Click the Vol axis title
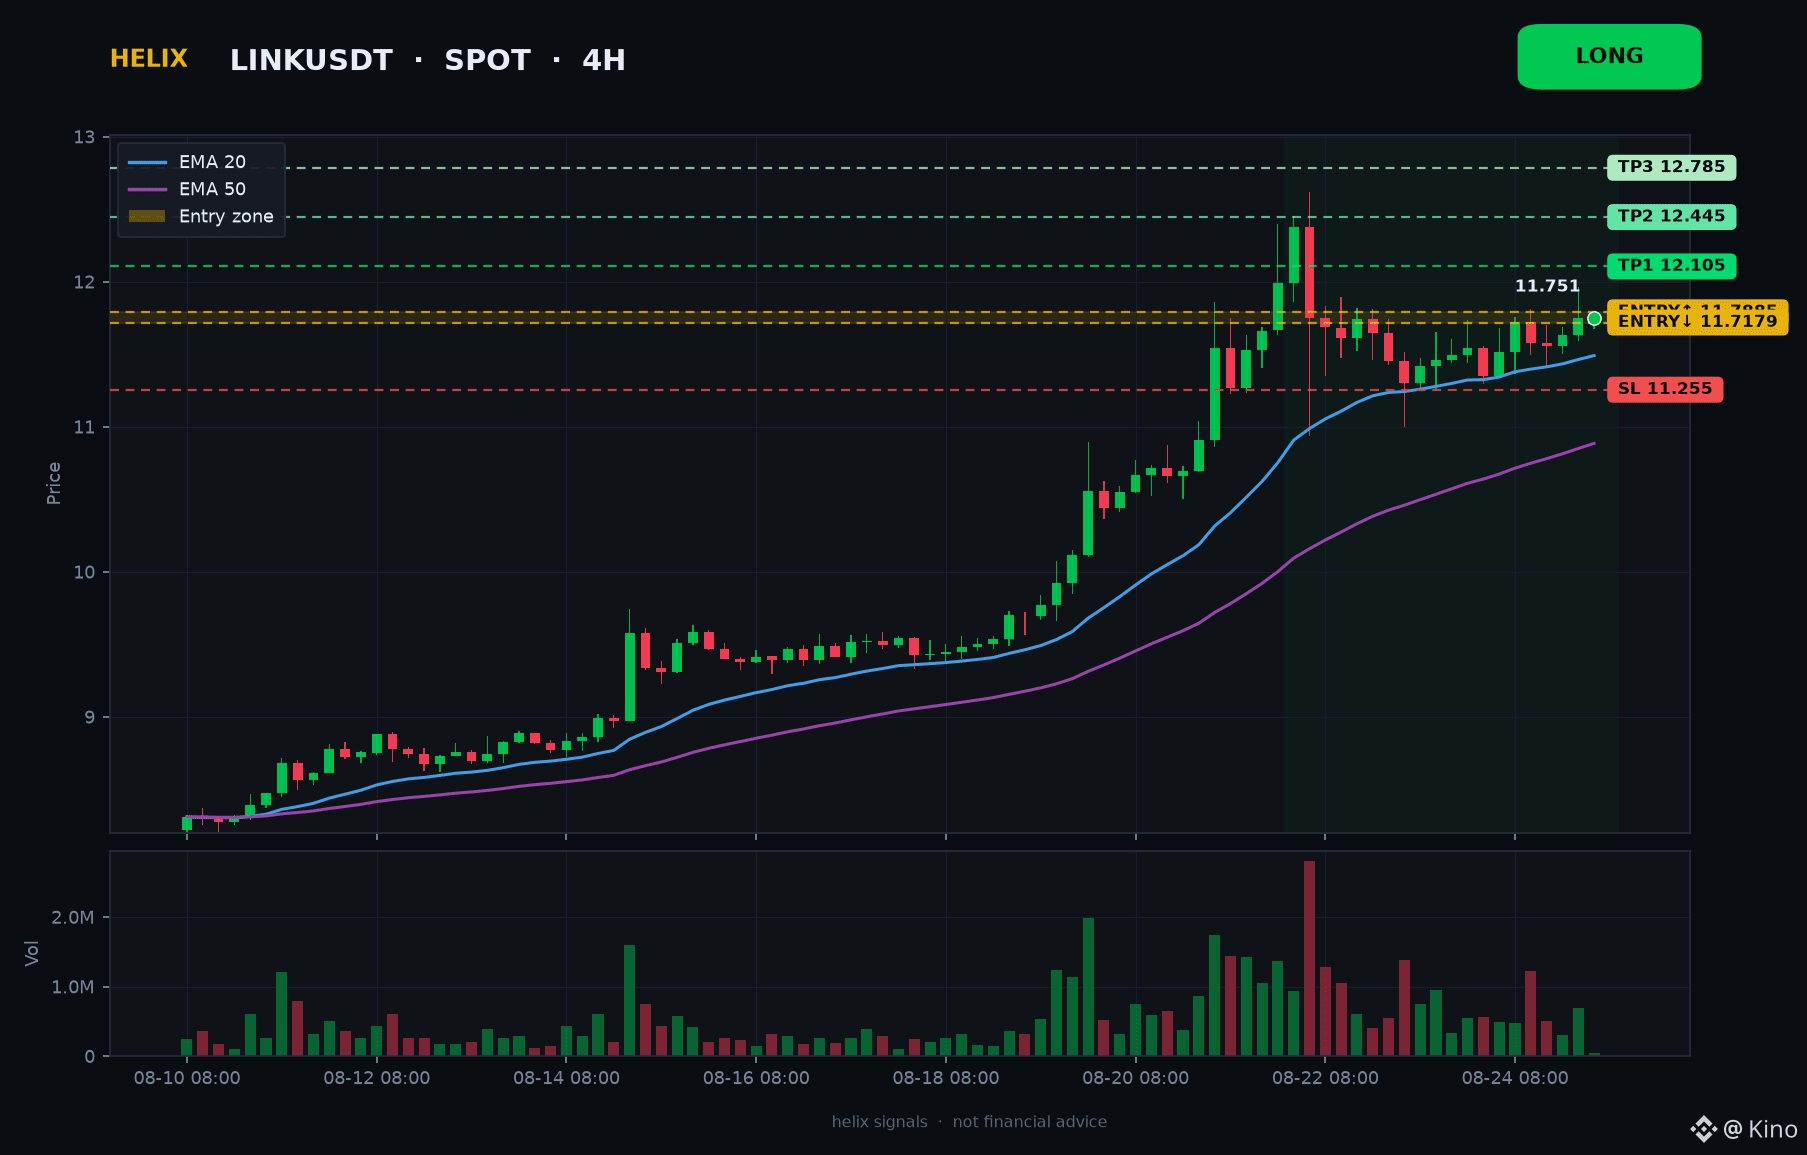Viewport: 1807px width, 1155px height. 32,953
